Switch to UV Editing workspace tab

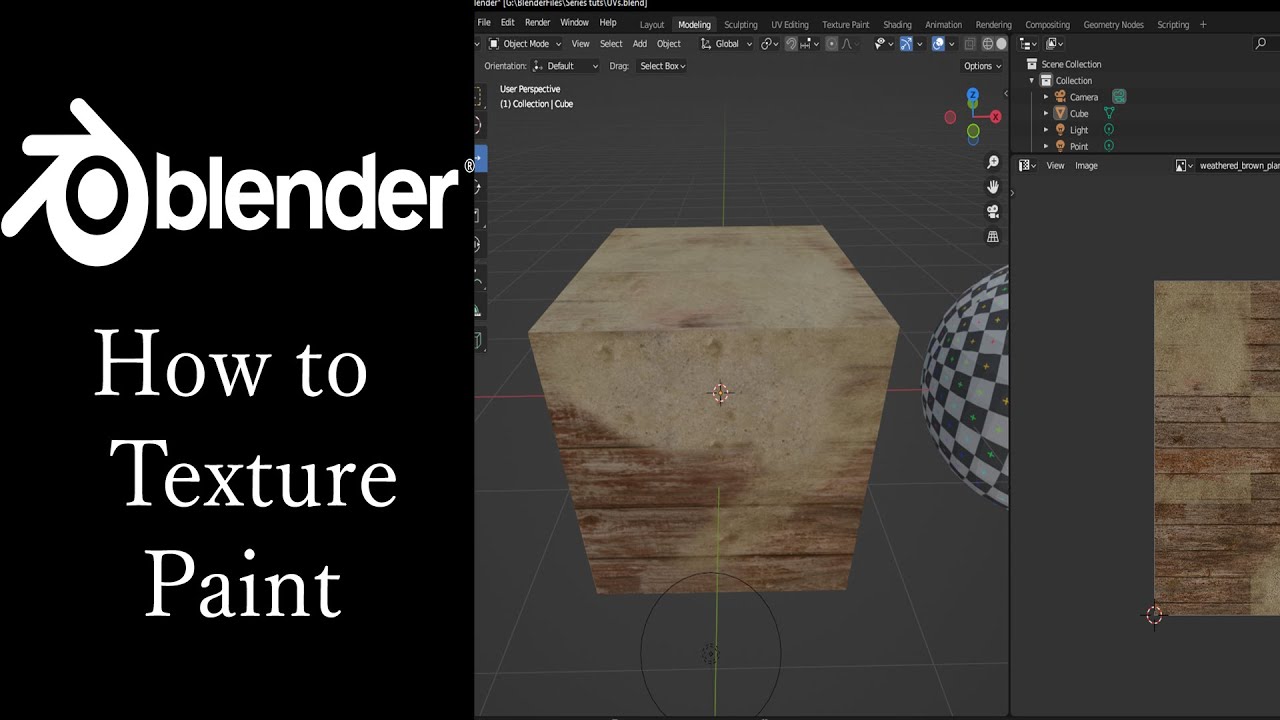pos(790,24)
